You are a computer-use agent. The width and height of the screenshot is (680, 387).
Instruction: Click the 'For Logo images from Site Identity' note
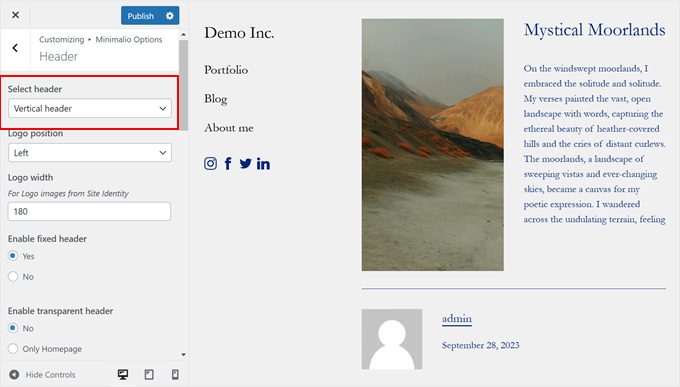68,194
